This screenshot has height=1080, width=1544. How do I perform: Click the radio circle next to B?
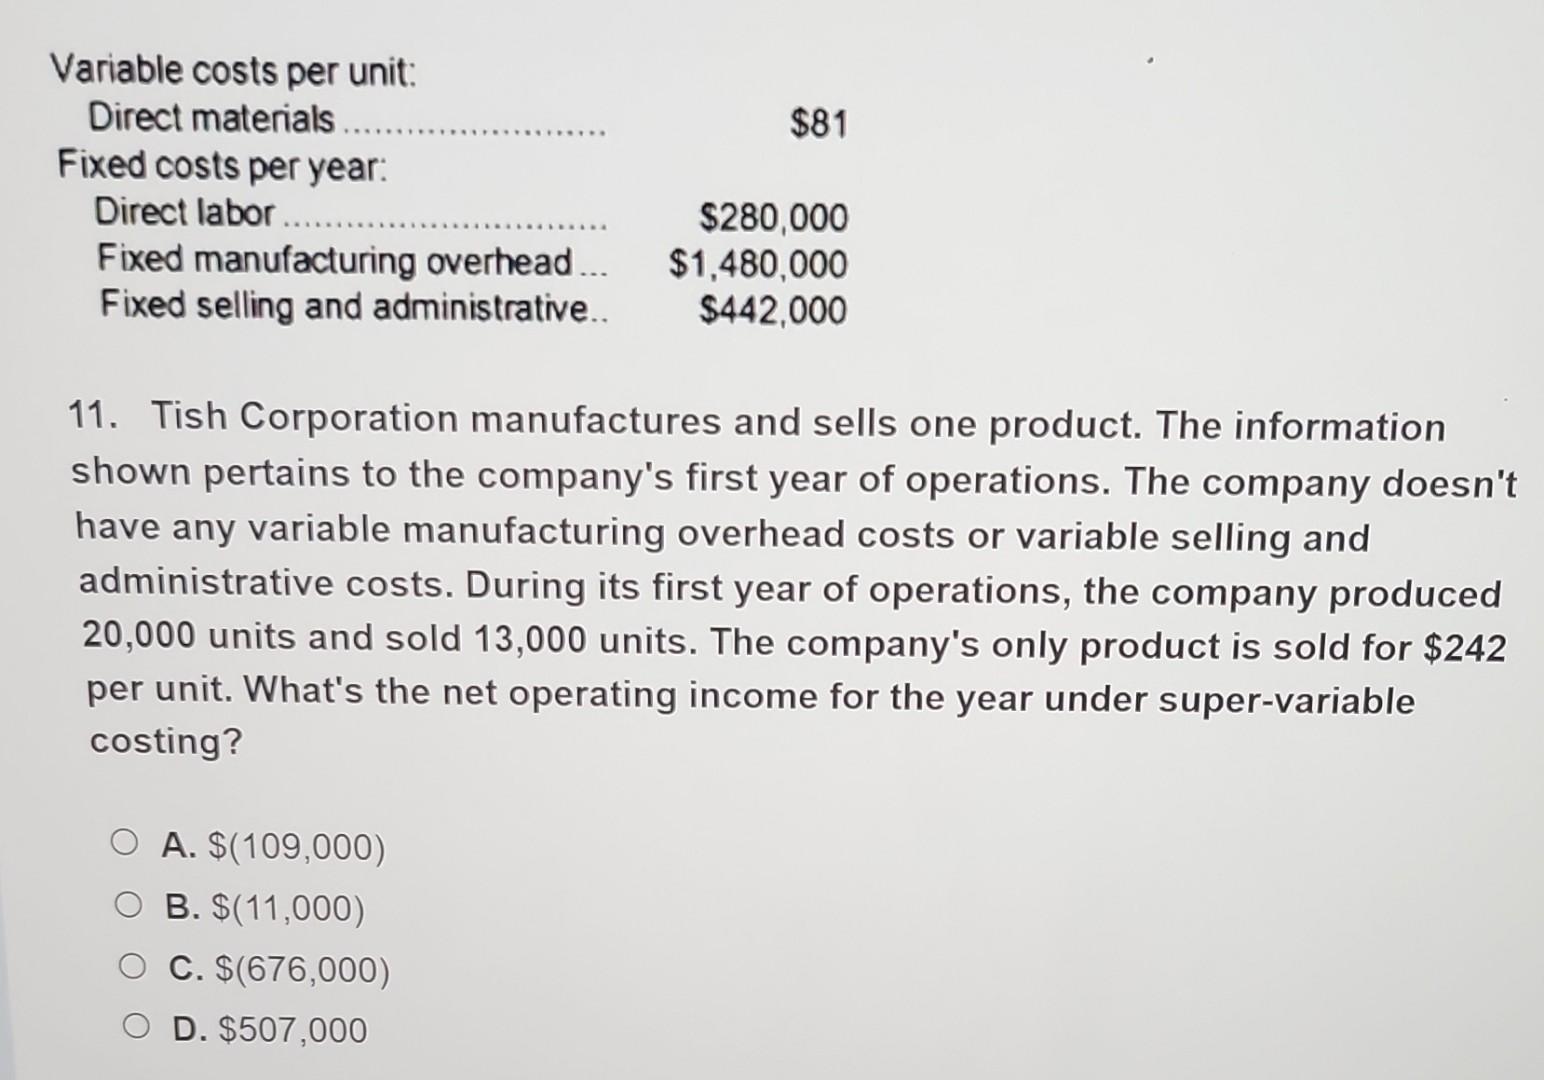pyautogui.click(x=130, y=904)
